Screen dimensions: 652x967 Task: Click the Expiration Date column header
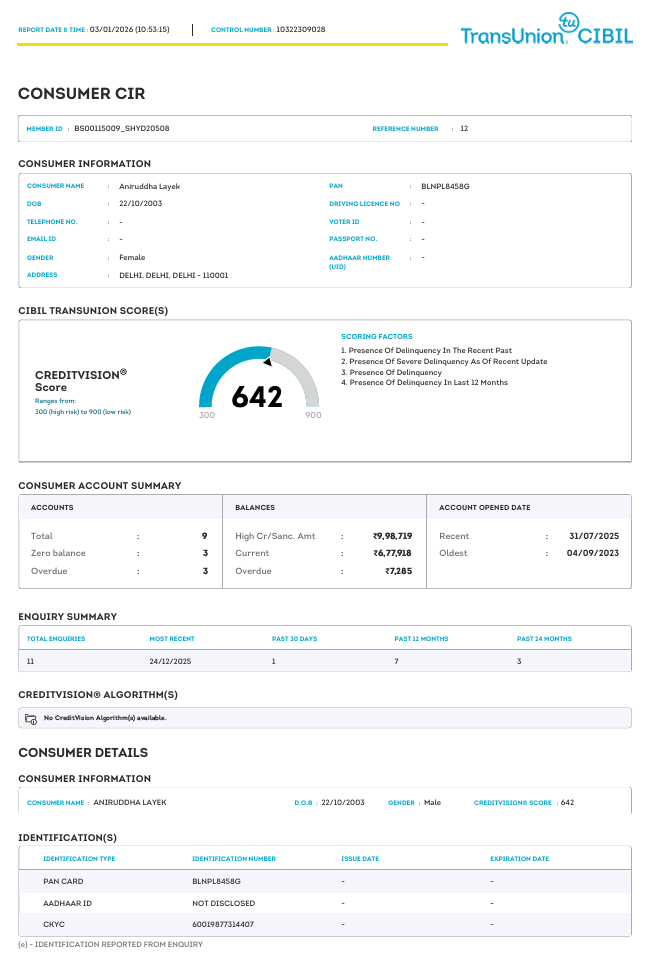coord(519,859)
